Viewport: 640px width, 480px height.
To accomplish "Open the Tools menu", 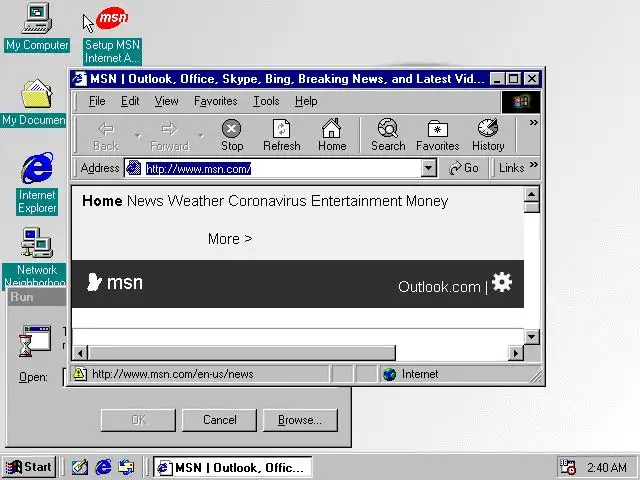I will pyautogui.click(x=266, y=101).
